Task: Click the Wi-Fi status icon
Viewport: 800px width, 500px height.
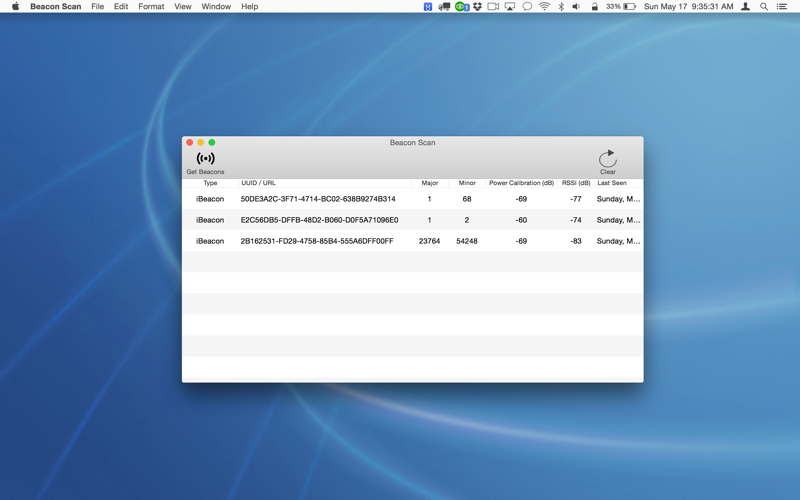Action: [544, 7]
